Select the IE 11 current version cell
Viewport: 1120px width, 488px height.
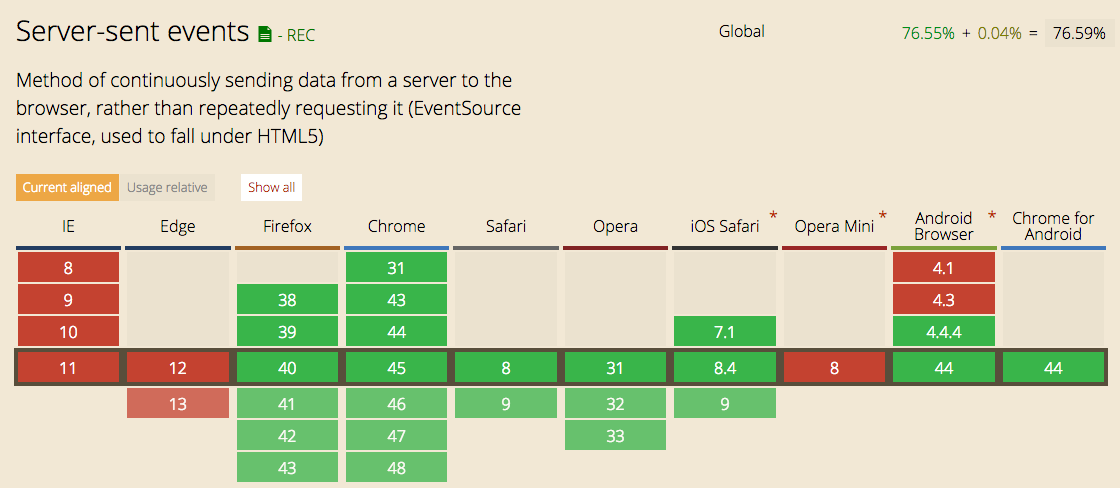click(68, 368)
